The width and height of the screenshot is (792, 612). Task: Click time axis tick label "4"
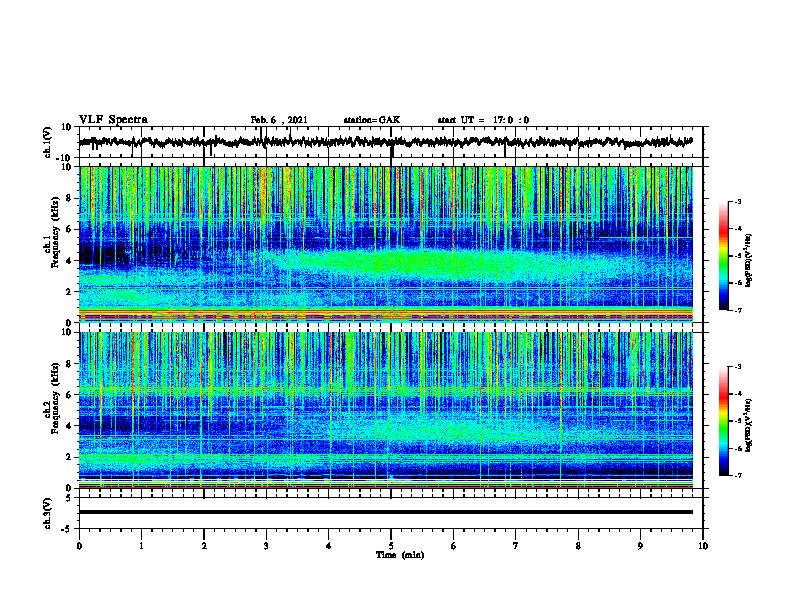(329, 546)
